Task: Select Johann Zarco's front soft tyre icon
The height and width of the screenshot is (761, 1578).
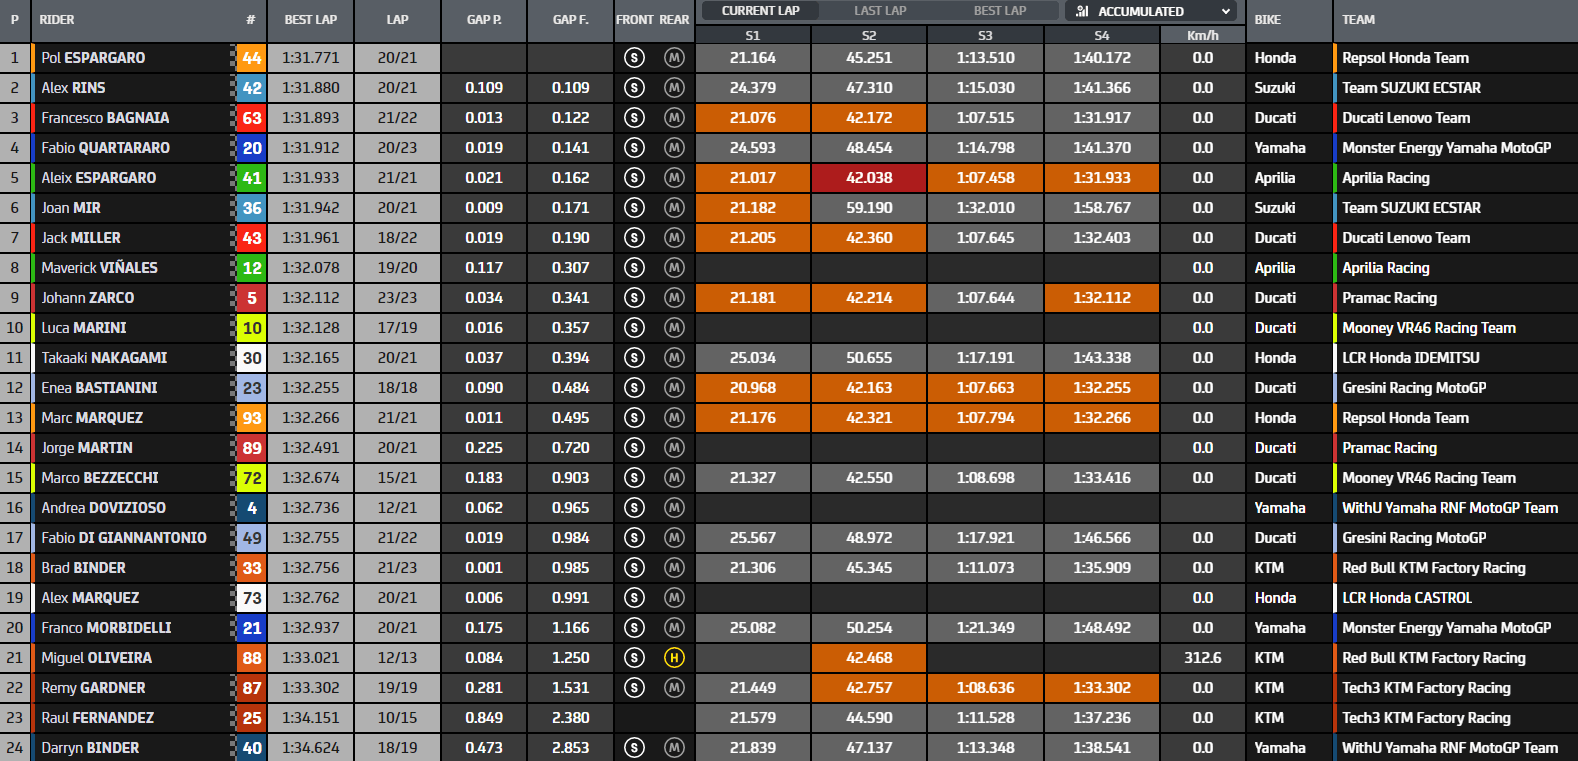Action: point(634,298)
